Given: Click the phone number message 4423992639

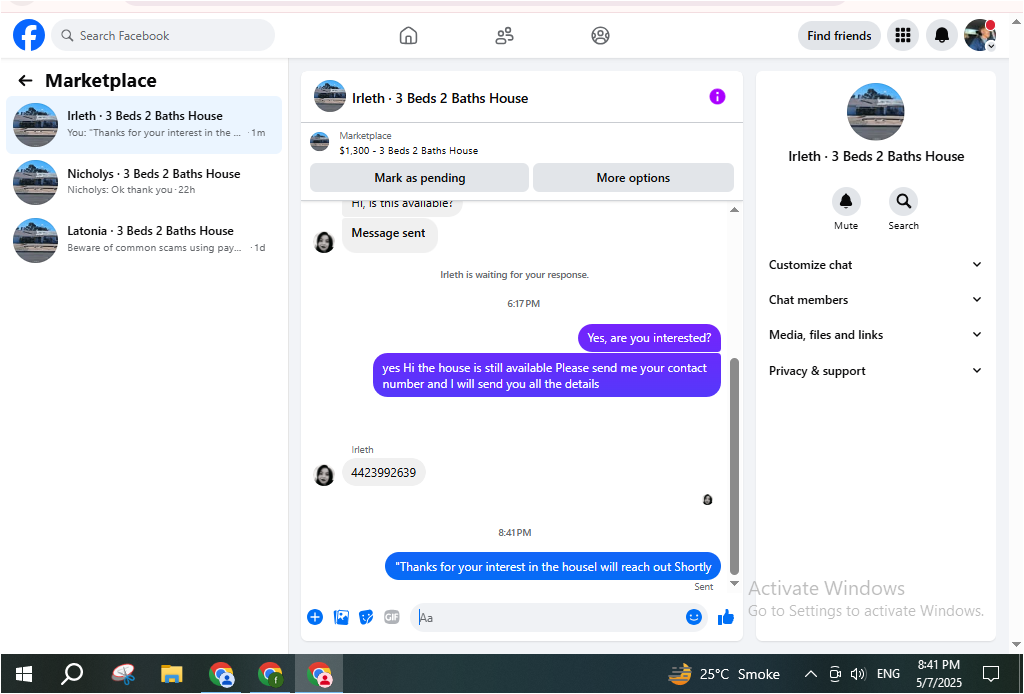Looking at the screenshot, I should tap(383, 473).
